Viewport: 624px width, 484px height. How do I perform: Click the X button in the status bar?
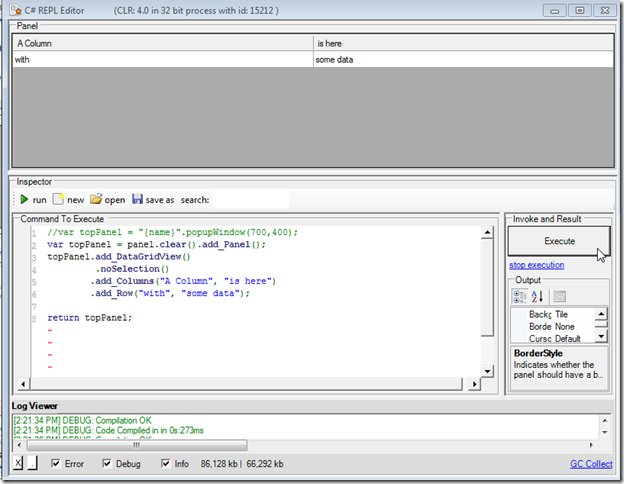pyautogui.click(x=18, y=463)
